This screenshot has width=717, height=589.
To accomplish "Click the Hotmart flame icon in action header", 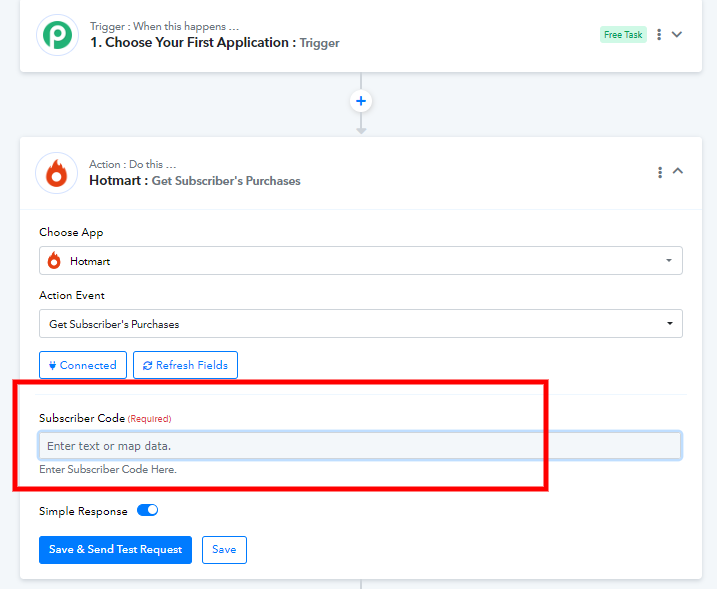I will point(57,173).
